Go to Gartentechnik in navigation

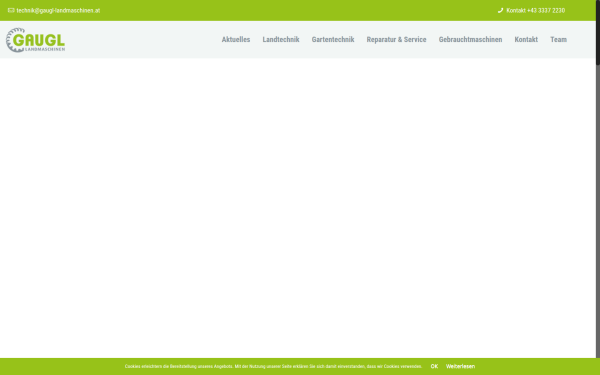(x=333, y=39)
